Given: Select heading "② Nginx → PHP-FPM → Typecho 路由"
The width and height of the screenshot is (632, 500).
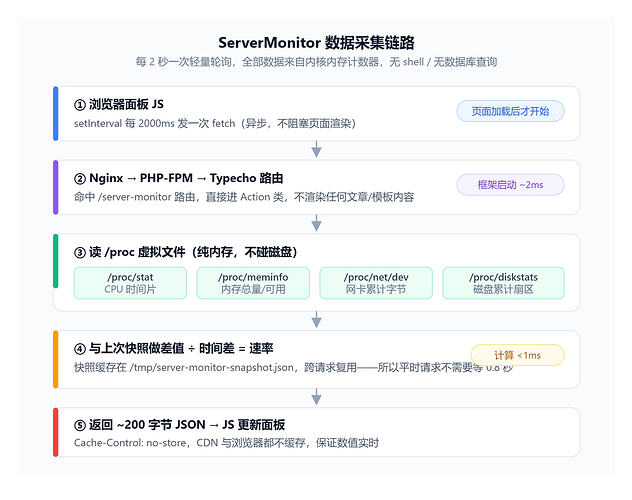Looking at the screenshot, I should point(179,178).
